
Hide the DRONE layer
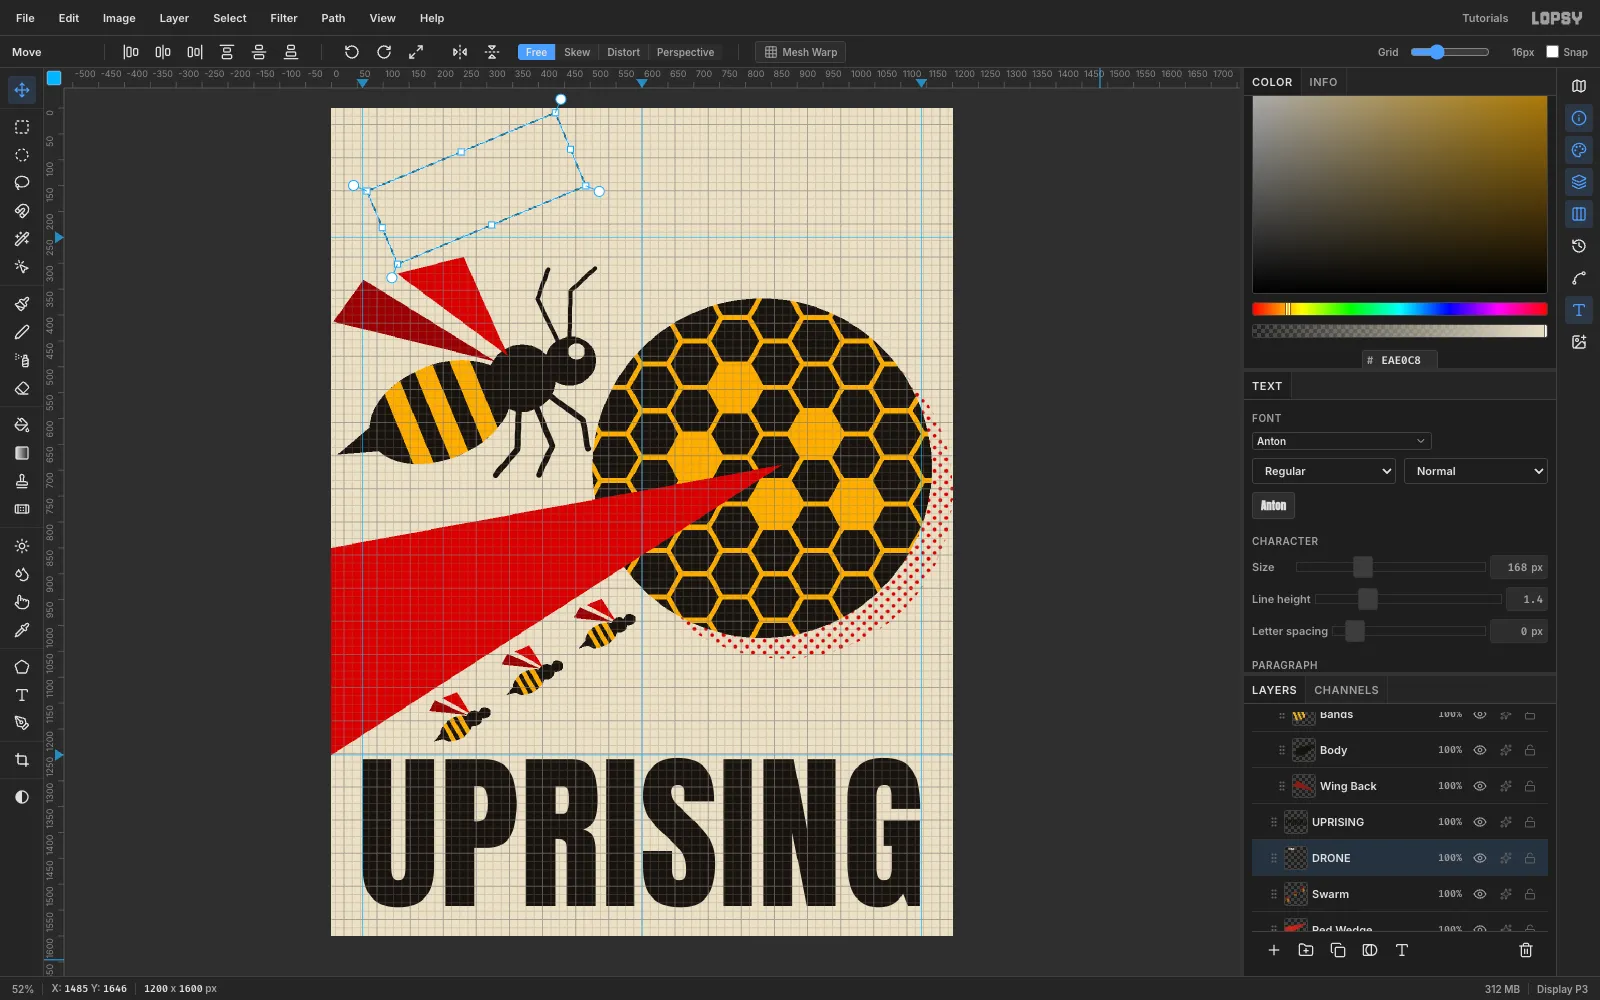tap(1480, 858)
